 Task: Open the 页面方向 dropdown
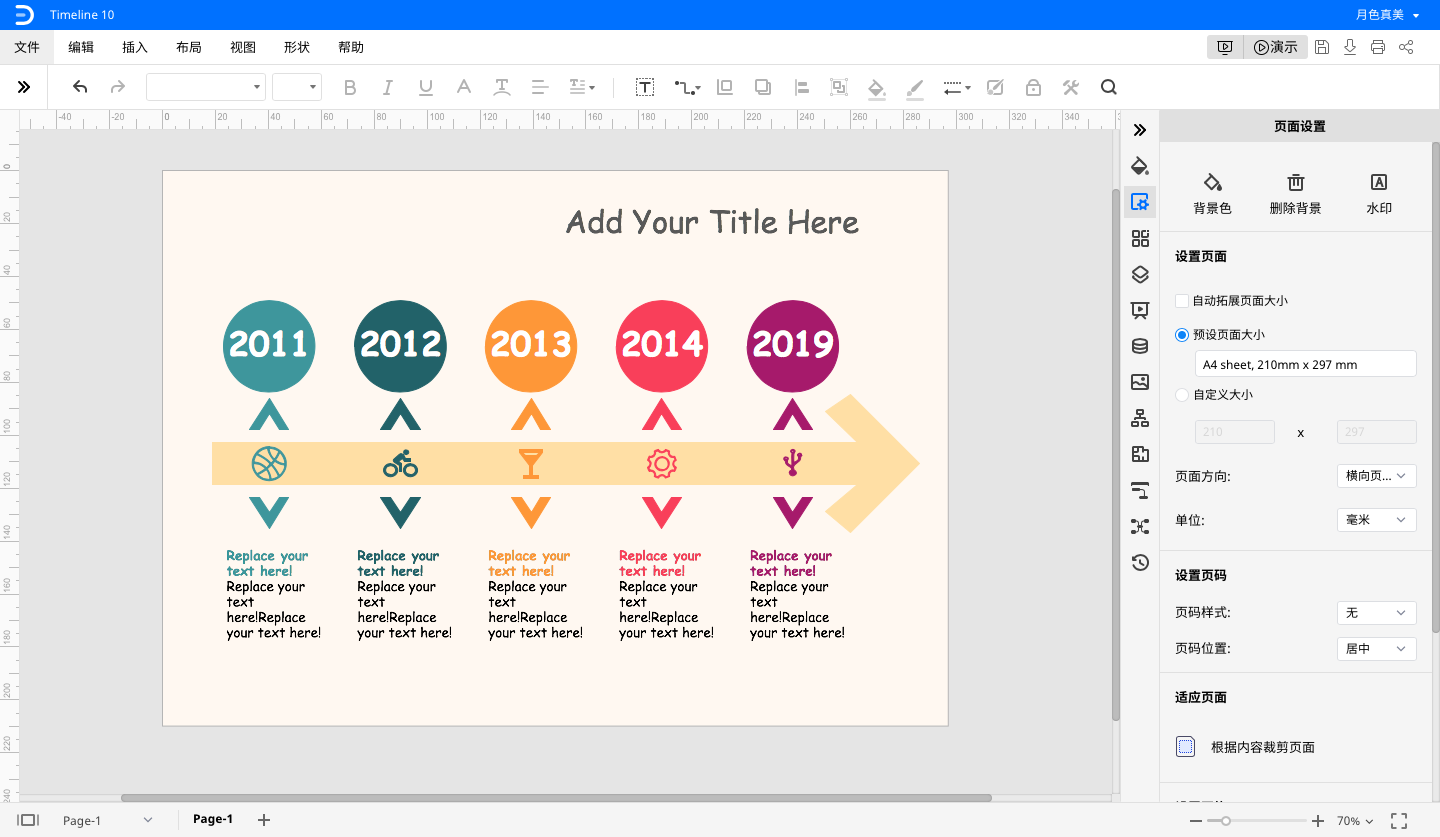pos(1376,476)
